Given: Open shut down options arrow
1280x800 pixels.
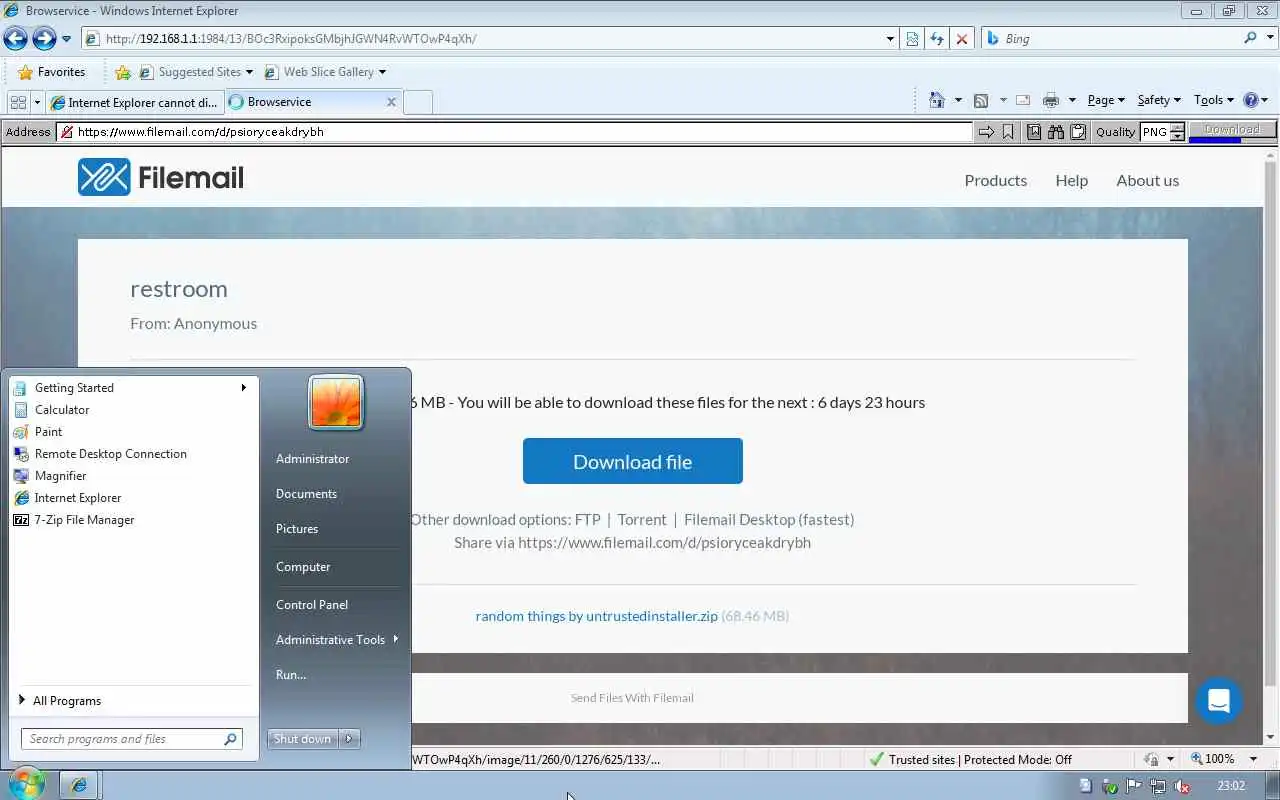Looking at the screenshot, I should point(349,739).
